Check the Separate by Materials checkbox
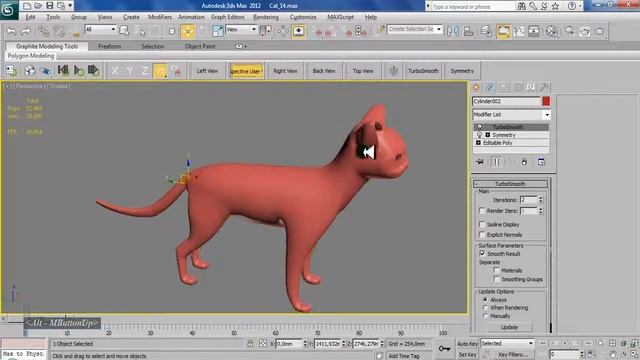The height and width of the screenshot is (360, 640). click(x=496, y=270)
